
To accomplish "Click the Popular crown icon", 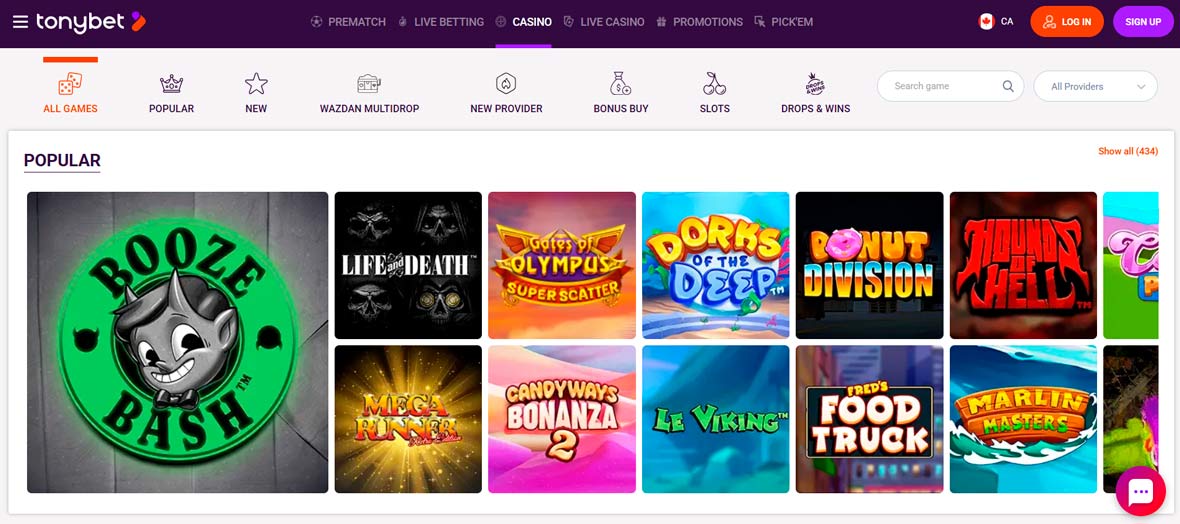I will tap(172, 84).
